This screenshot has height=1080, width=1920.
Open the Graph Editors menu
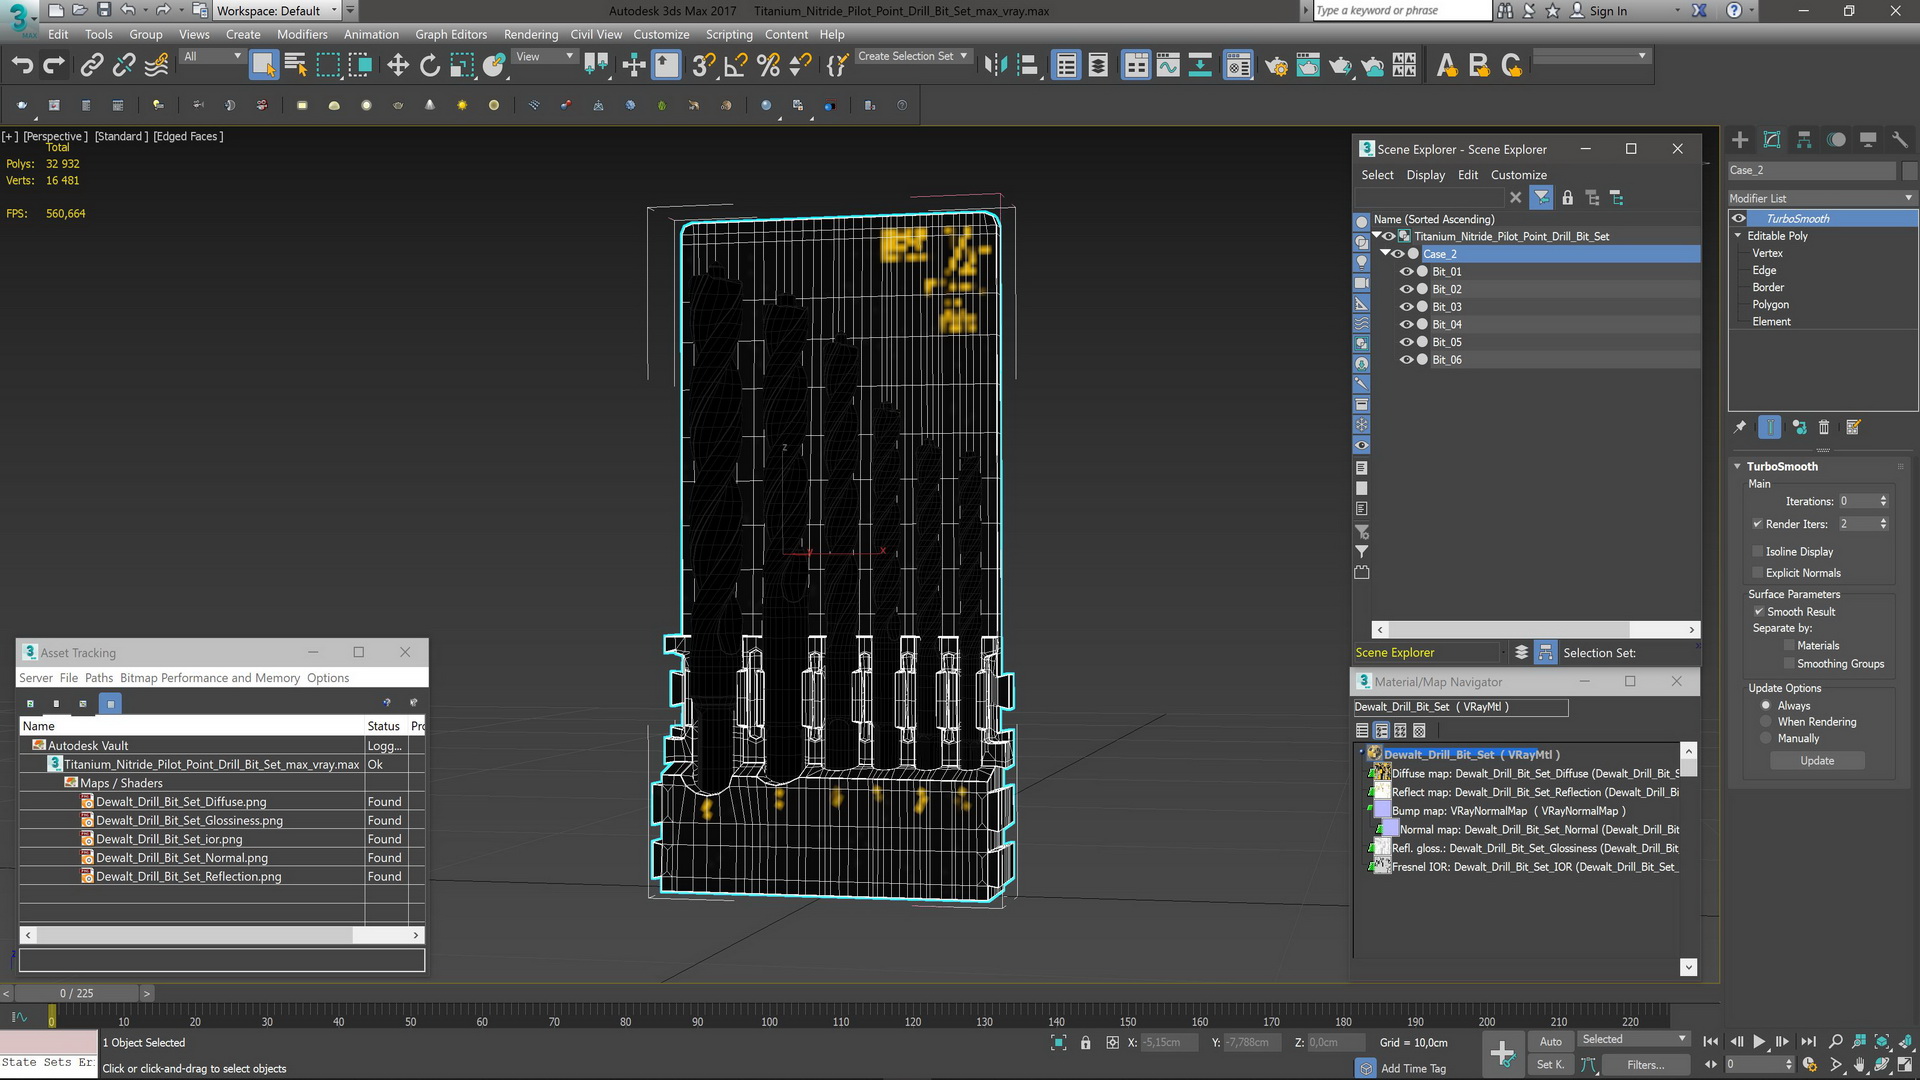[x=451, y=34]
